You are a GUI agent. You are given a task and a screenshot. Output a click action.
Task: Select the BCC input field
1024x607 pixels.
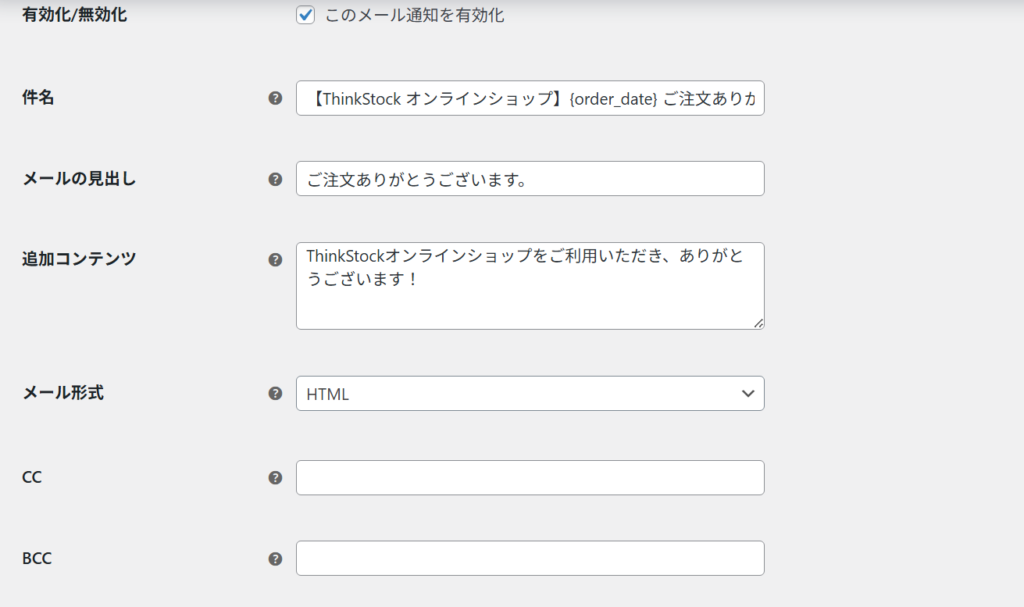pyautogui.click(x=530, y=559)
